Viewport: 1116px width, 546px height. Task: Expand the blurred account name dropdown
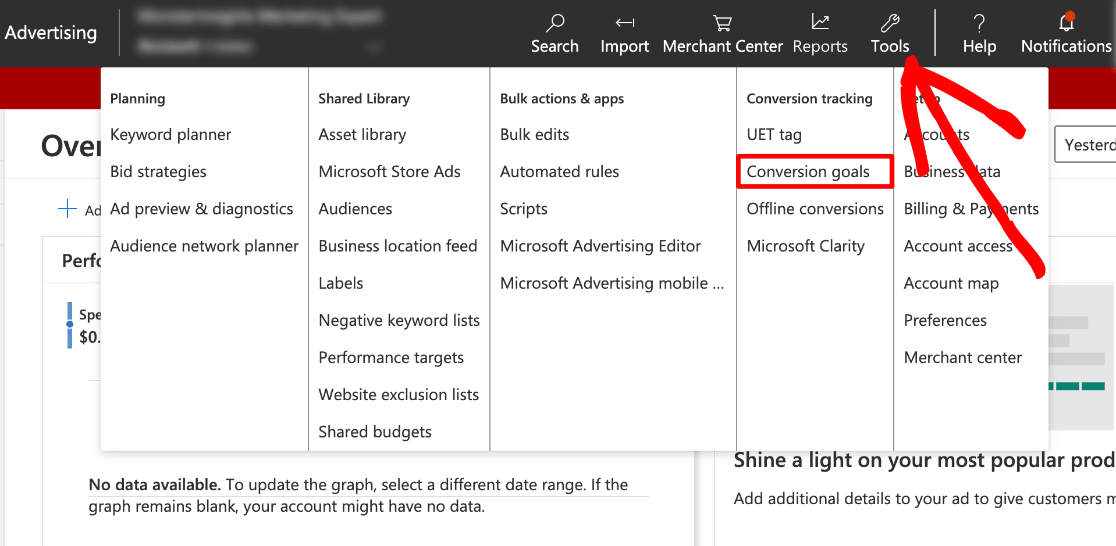tap(375, 46)
